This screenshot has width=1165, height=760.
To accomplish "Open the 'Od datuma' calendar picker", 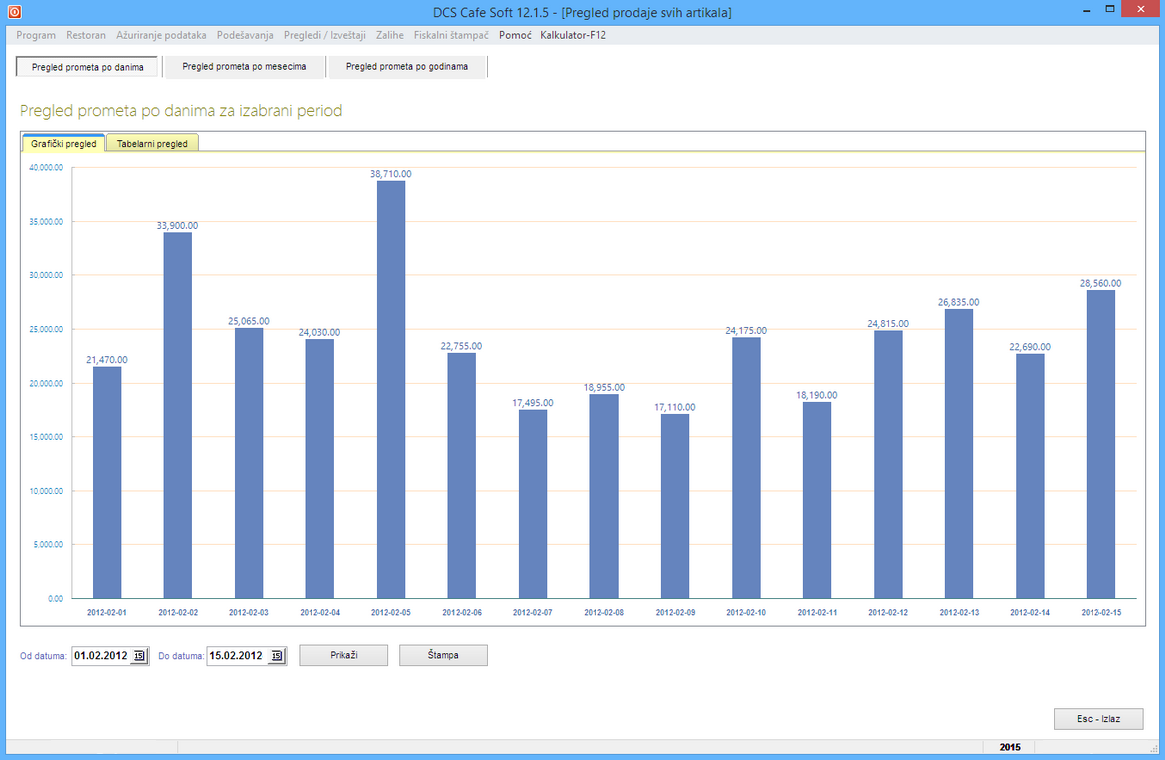I will (139, 656).
